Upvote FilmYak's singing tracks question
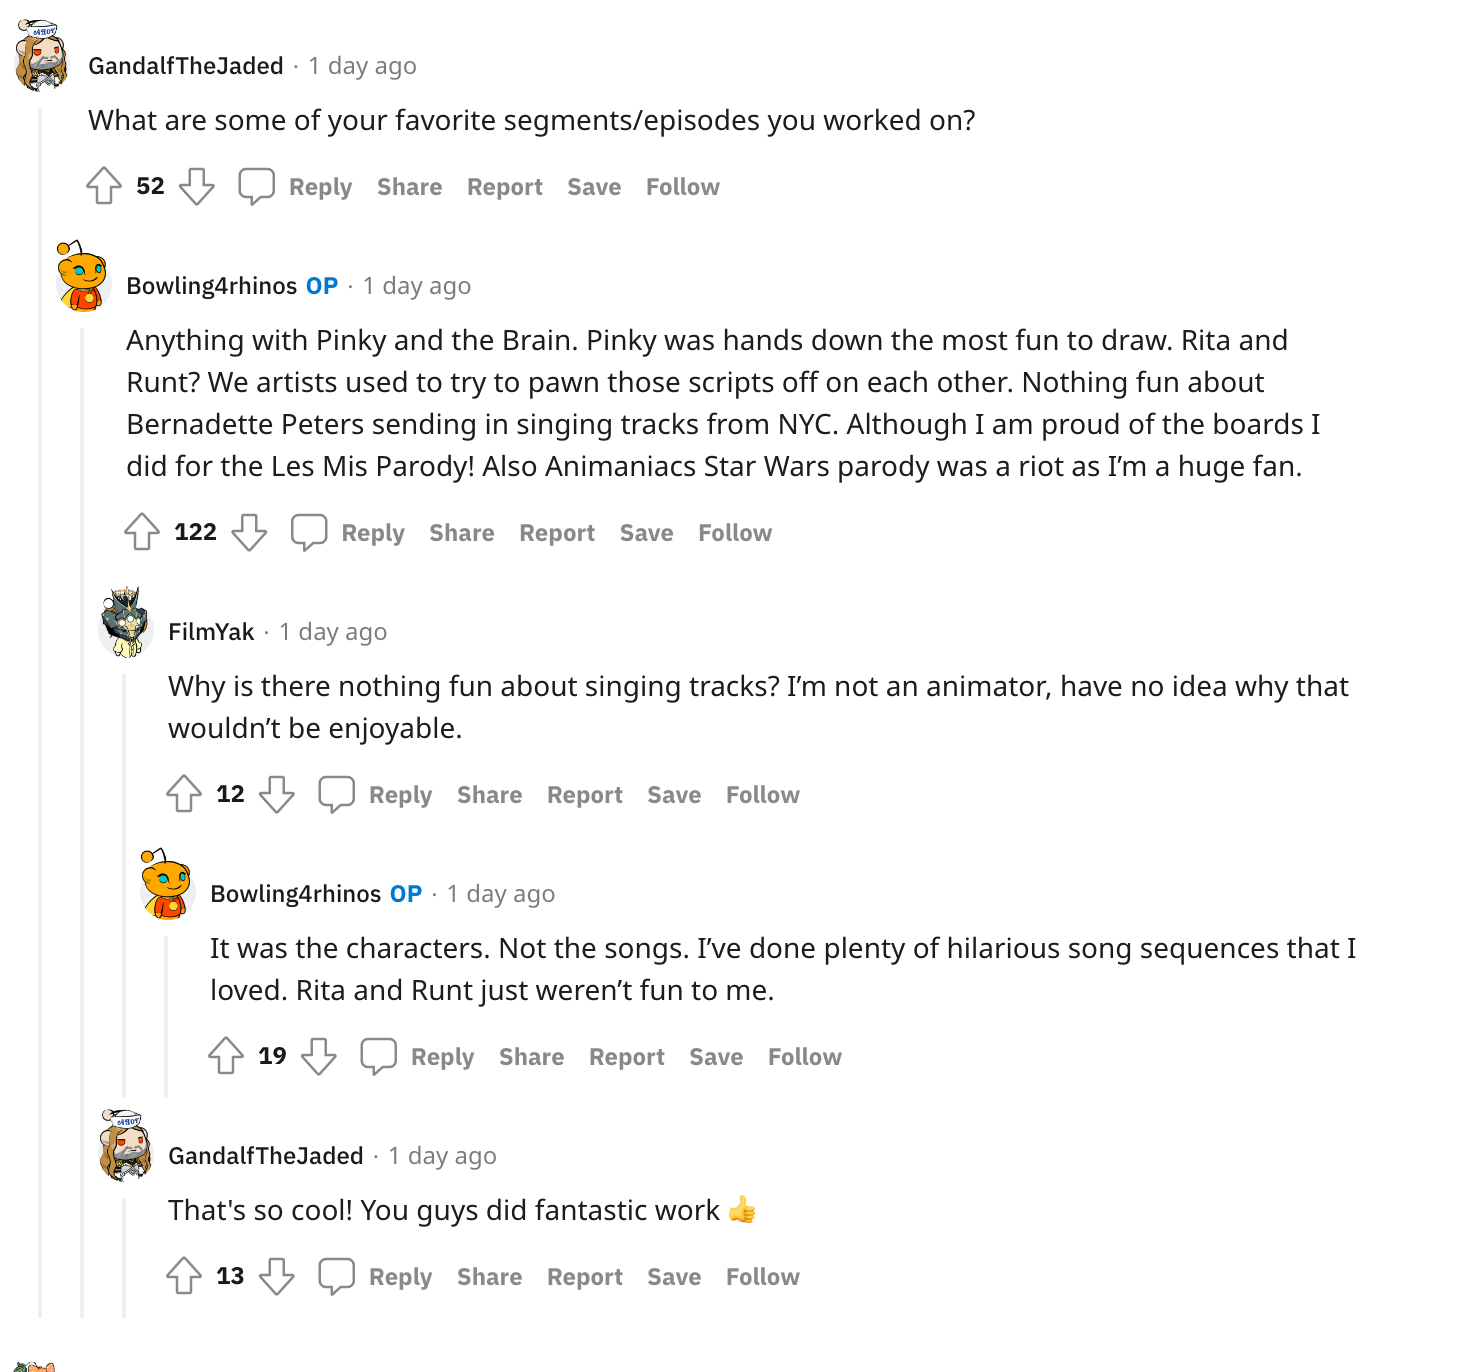This screenshot has height=1372, width=1470. point(184,794)
